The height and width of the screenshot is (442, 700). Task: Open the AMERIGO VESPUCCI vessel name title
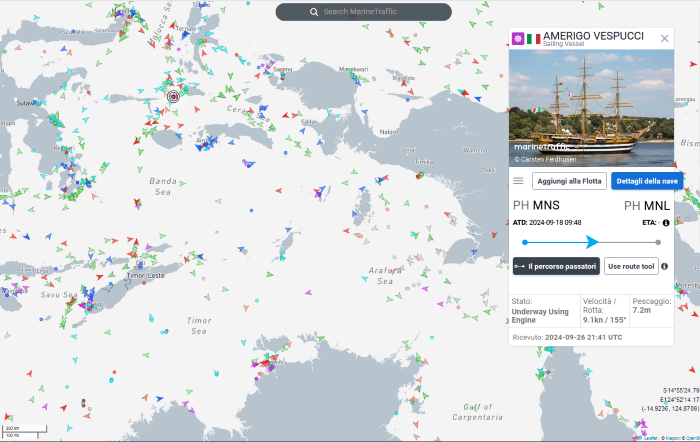coord(593,36)
